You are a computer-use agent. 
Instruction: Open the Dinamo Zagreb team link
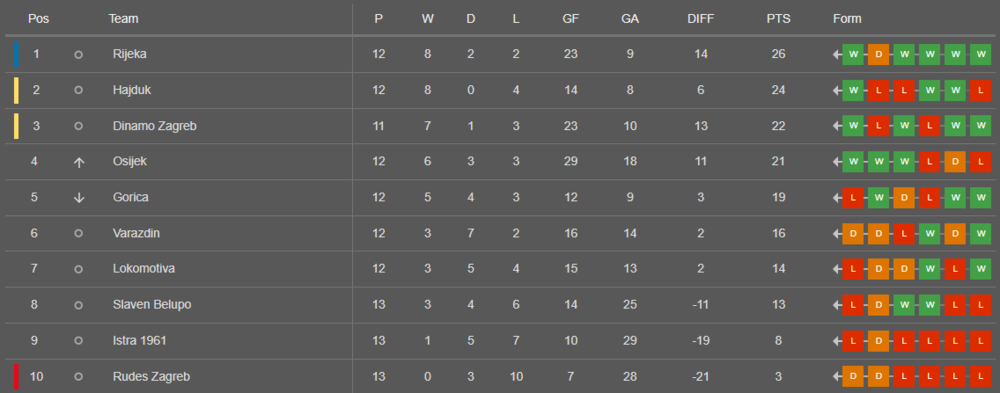click(x=154, y=126)
